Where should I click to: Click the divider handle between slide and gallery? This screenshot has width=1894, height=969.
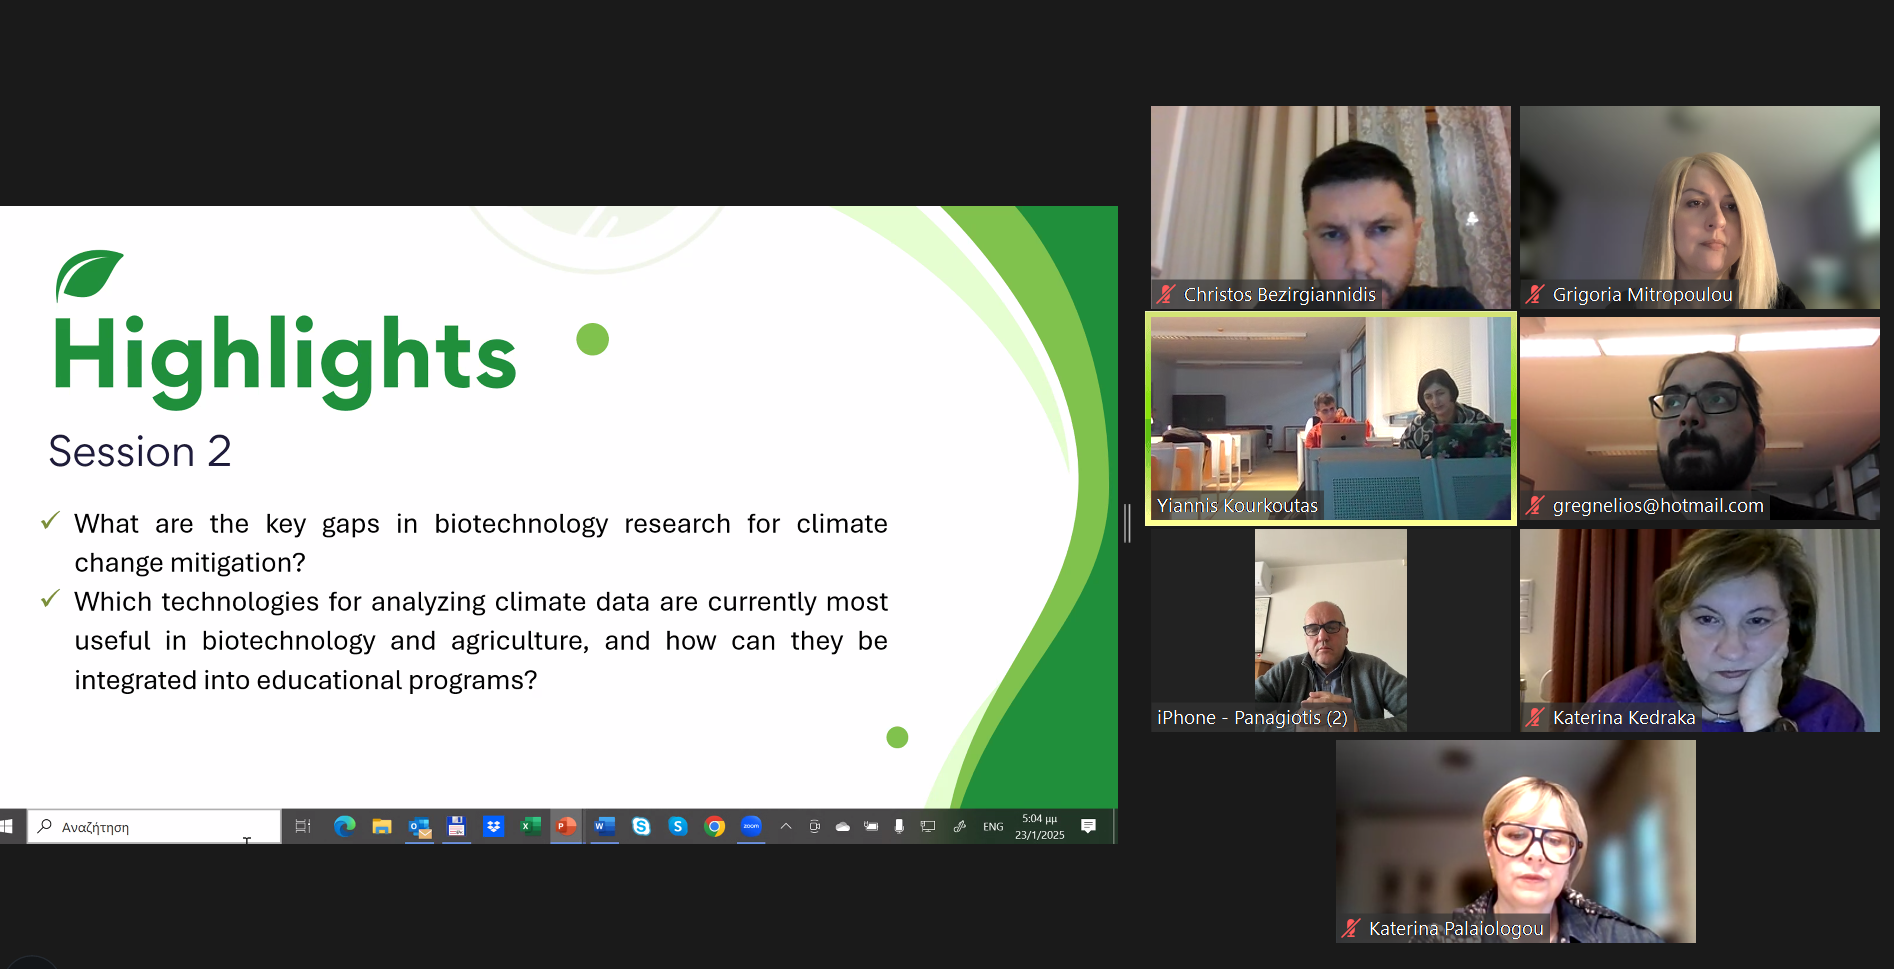(x=1128, y=523)
